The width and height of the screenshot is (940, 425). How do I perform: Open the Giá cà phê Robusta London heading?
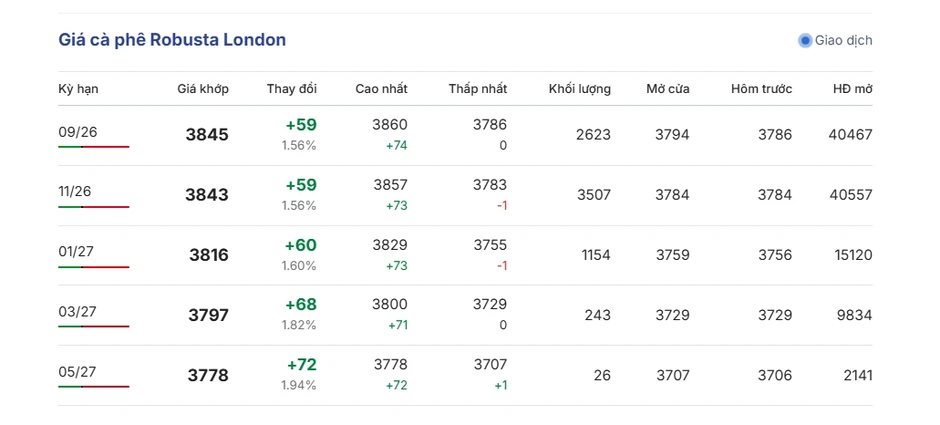pos(172,40)
